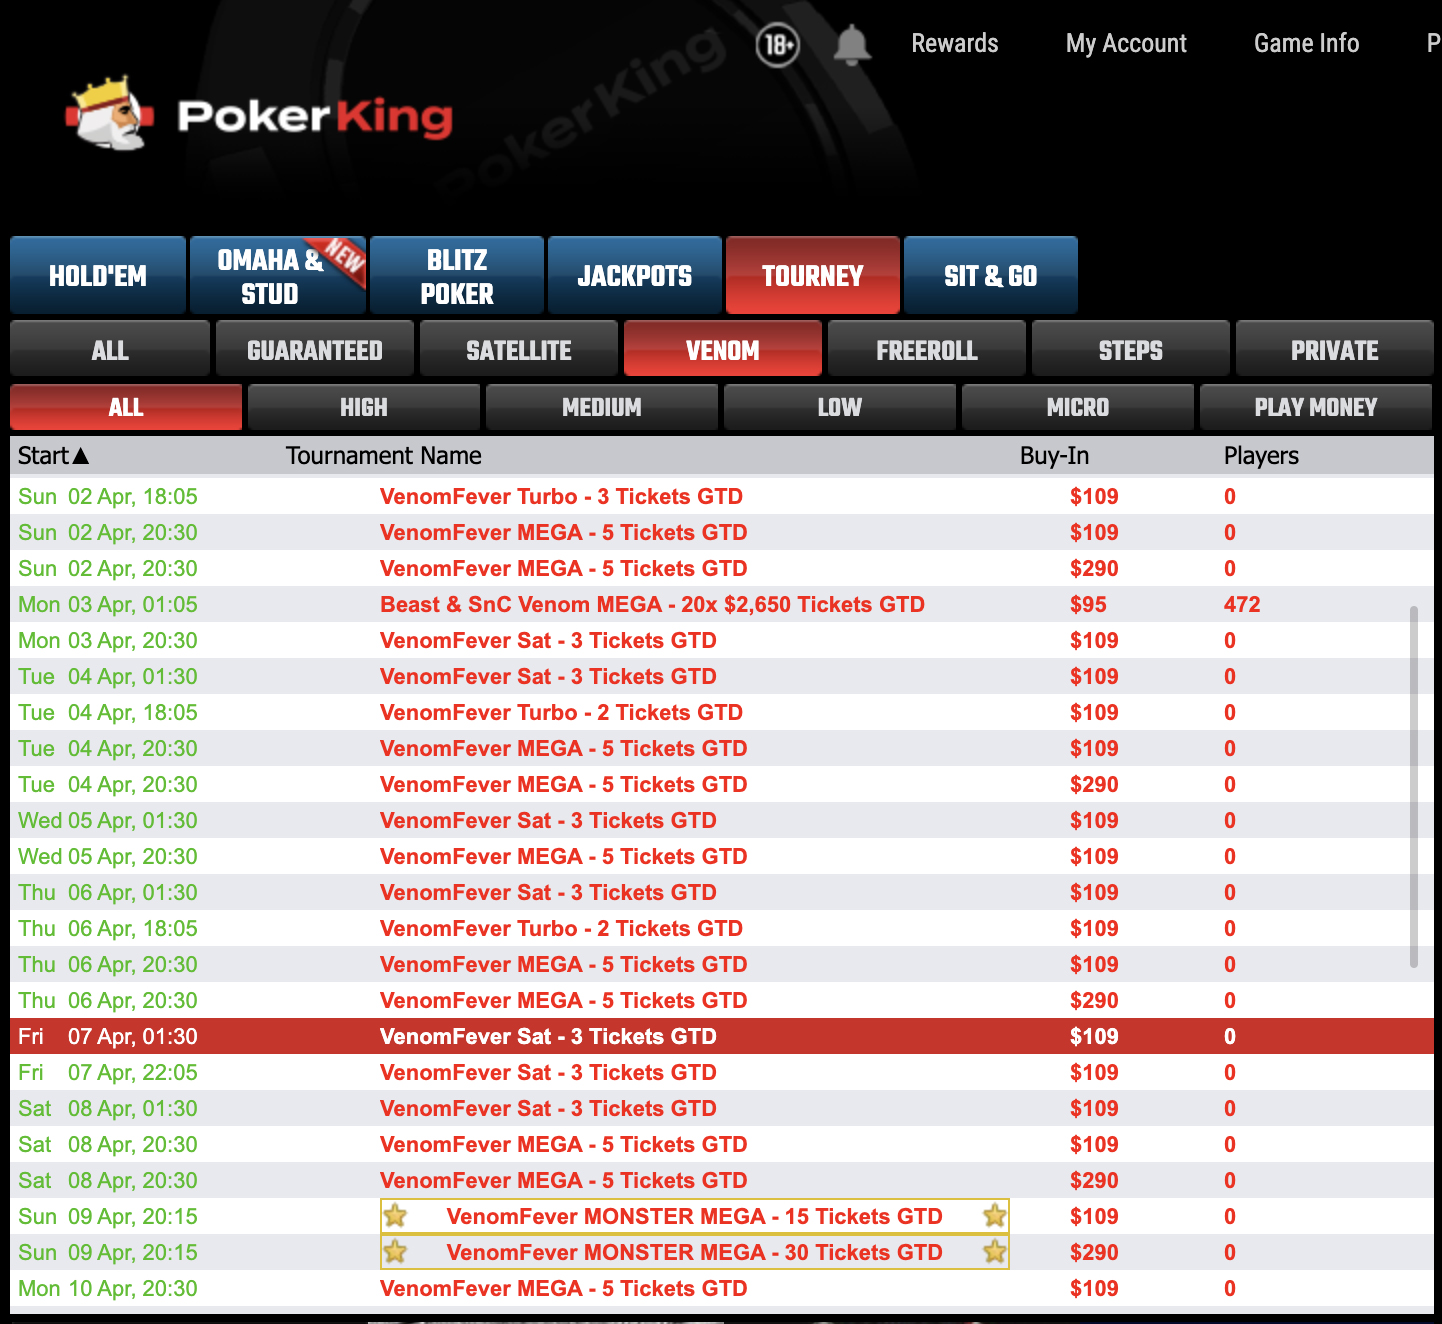The image size is (1442, 1324).
Task: Enable the FREEROLL tournament filter
Action: coord(926,350)
